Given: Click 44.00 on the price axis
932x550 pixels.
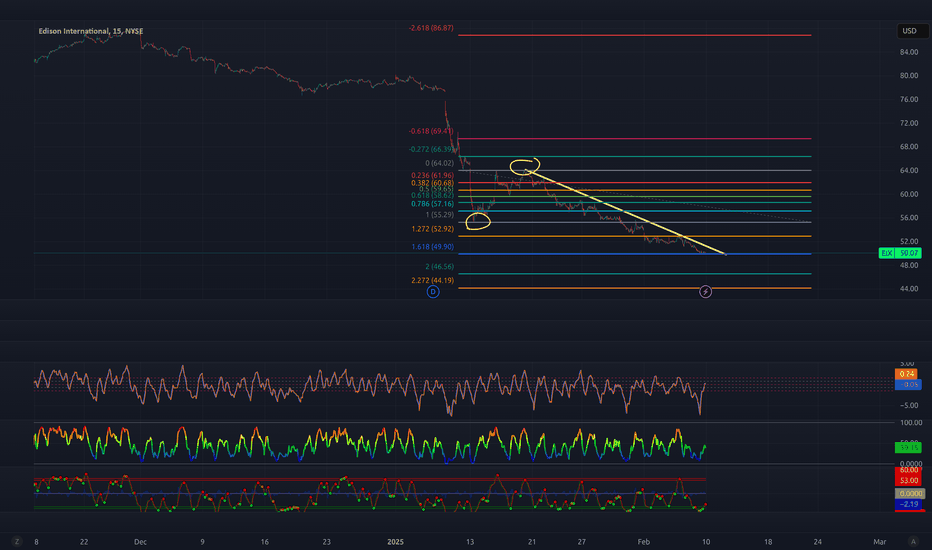Looking at the screenshot, I should [x=909, y=289].
